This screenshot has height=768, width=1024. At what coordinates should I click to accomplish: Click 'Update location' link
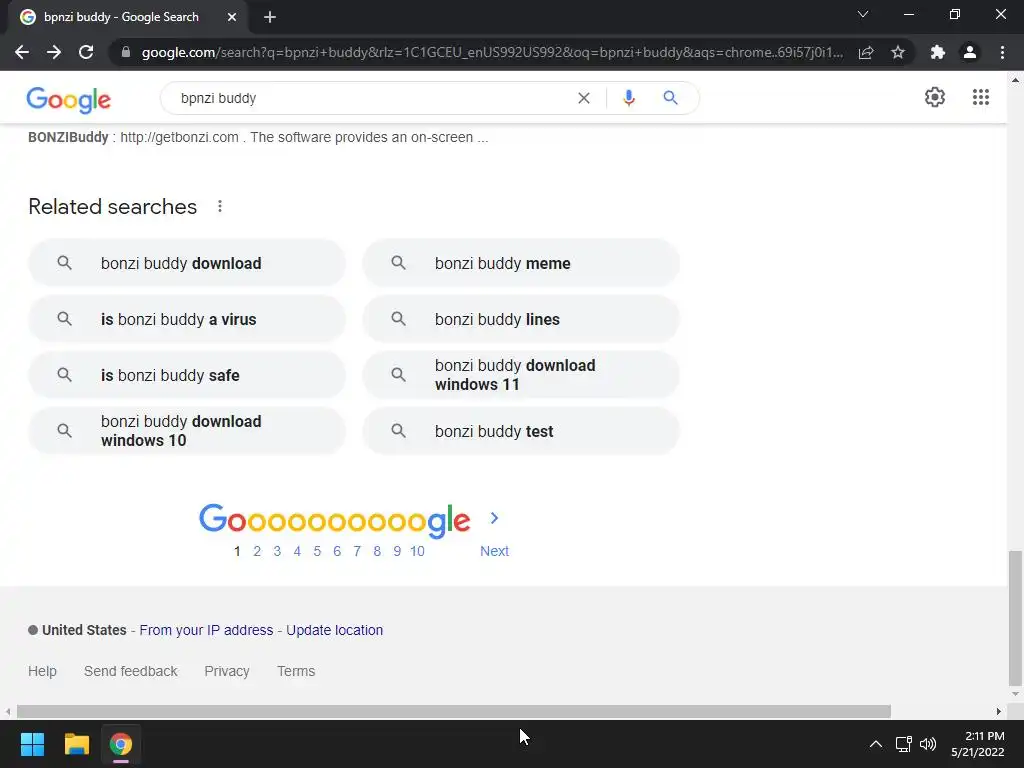[x=334, y=630]
